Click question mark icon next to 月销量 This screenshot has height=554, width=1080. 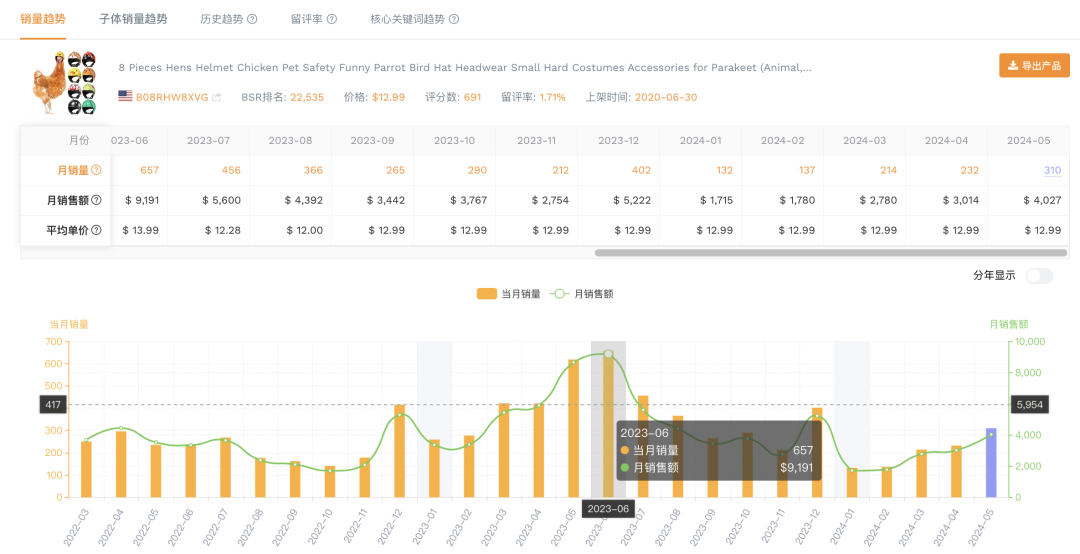96,170
